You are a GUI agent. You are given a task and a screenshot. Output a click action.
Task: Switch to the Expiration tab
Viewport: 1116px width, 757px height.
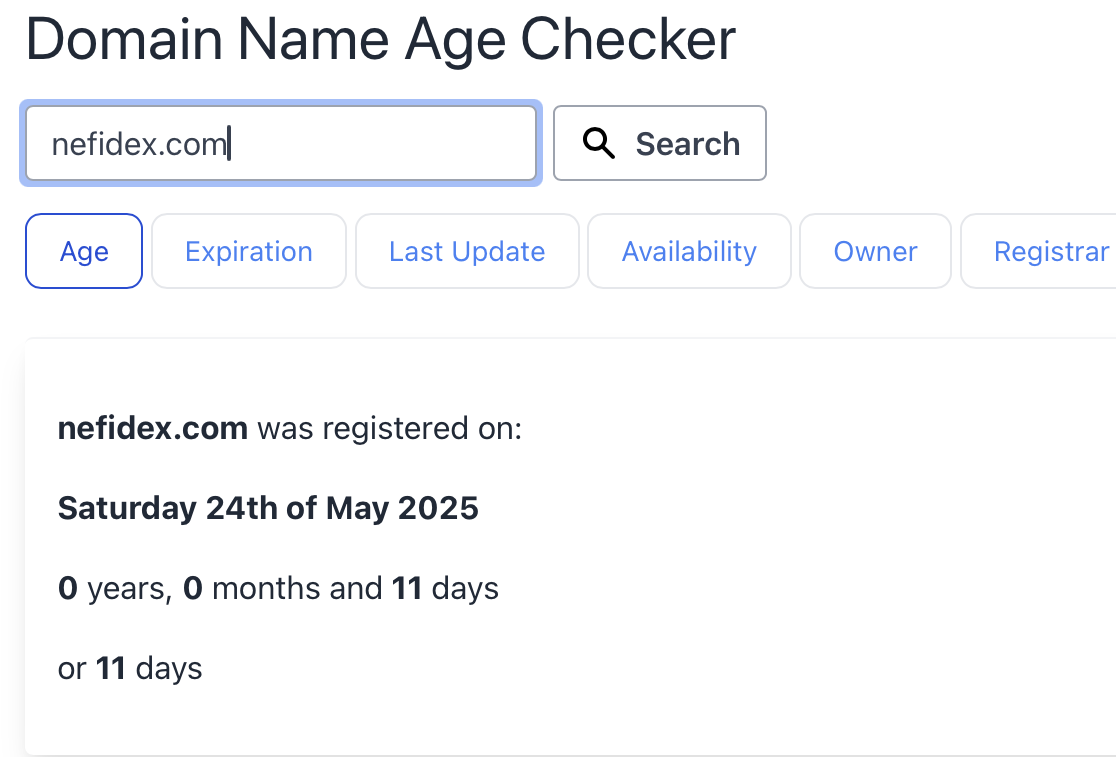pos(248,251)
